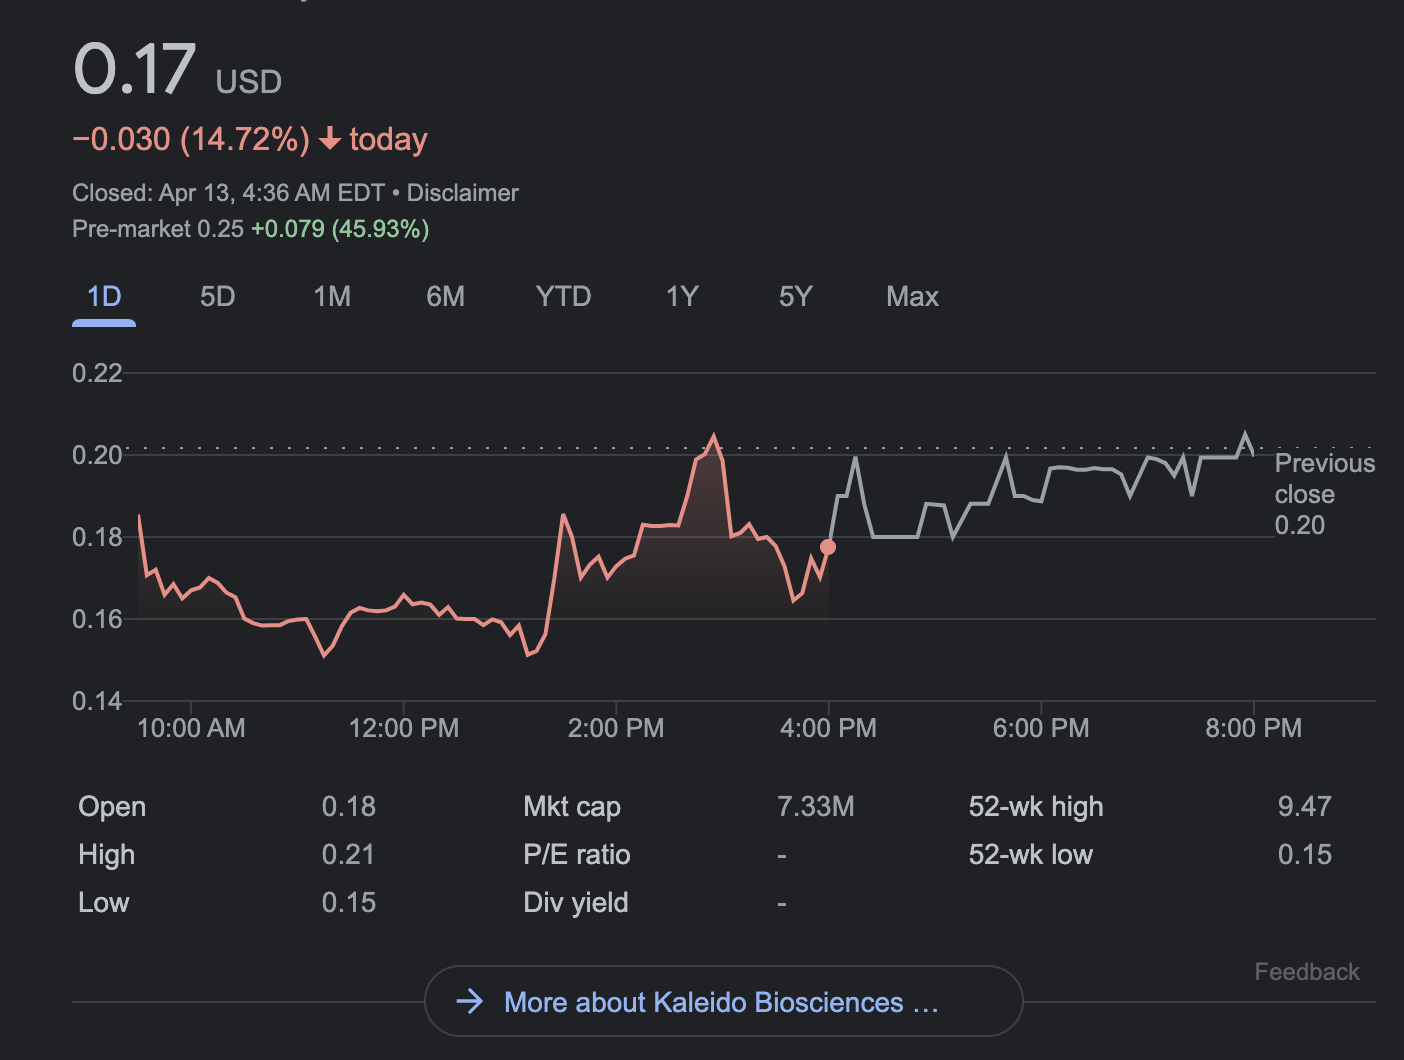Viewport: 1404px width, 1060px height.
Task: Click the +0.079 (45.93%) pre-market change
Action: point(340,229)
